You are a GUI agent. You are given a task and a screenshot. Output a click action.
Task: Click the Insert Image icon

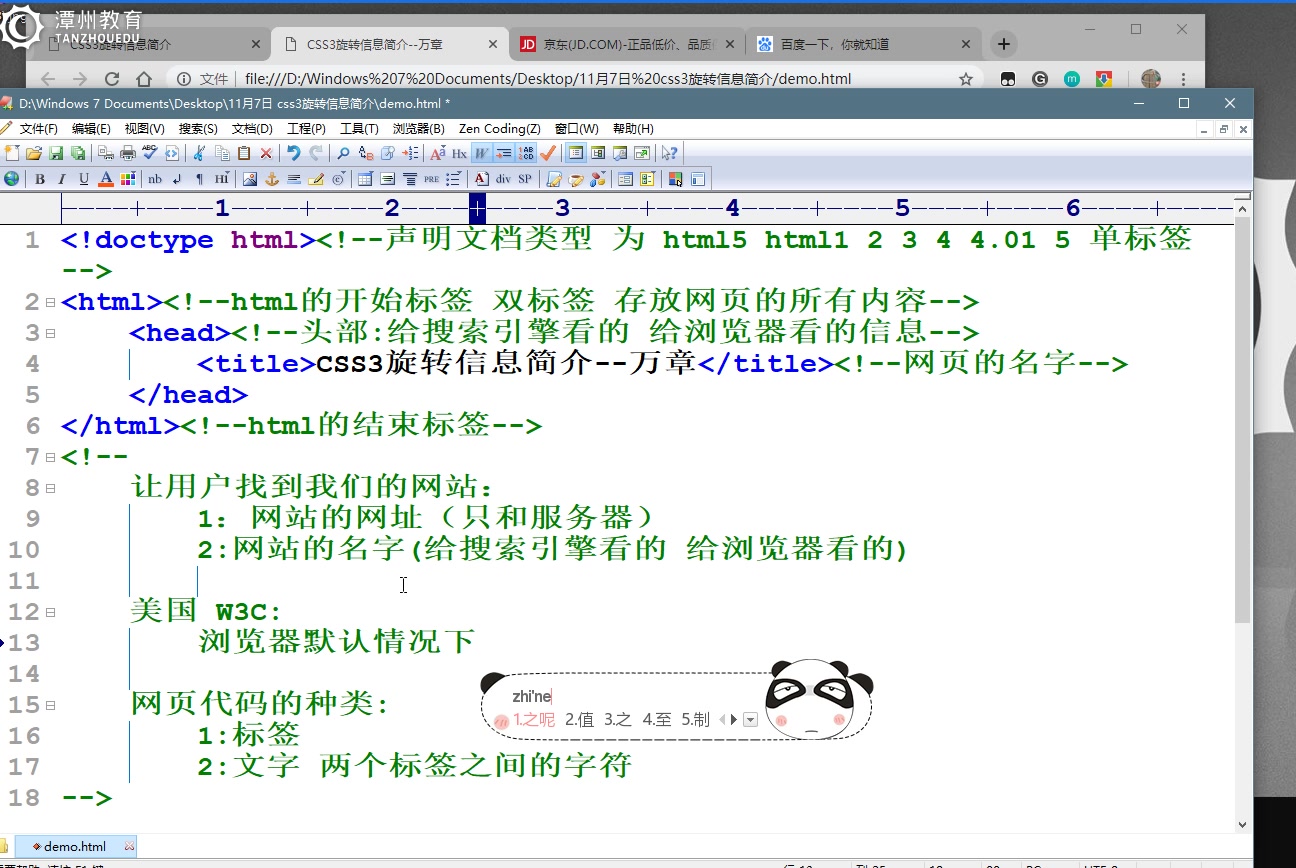click(251, 178)
